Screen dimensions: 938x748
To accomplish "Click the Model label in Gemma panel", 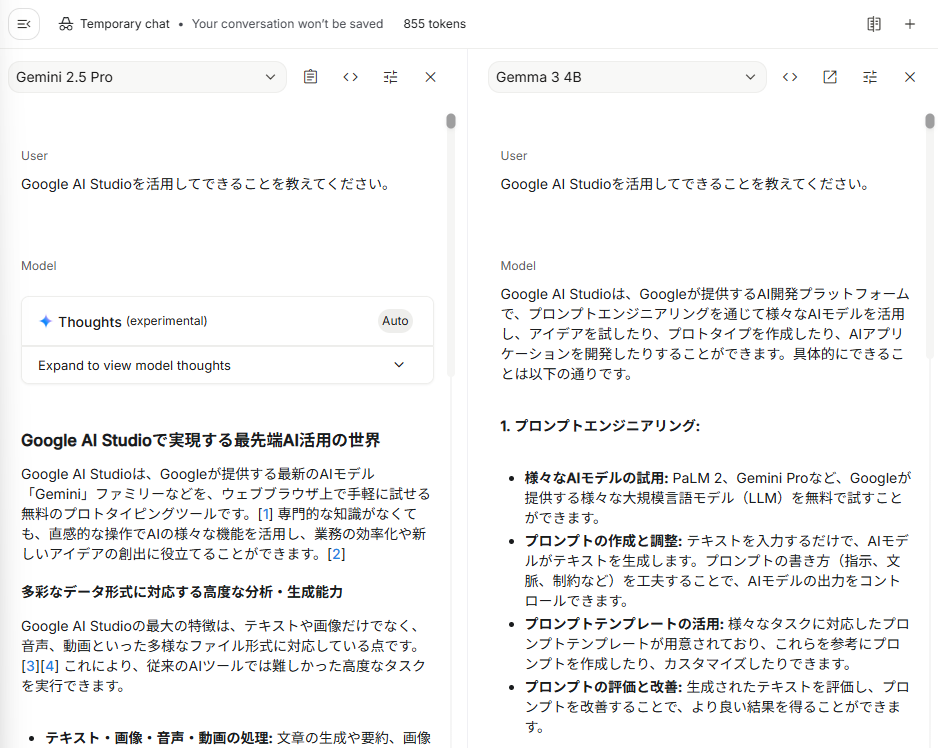I will point(518,266).
